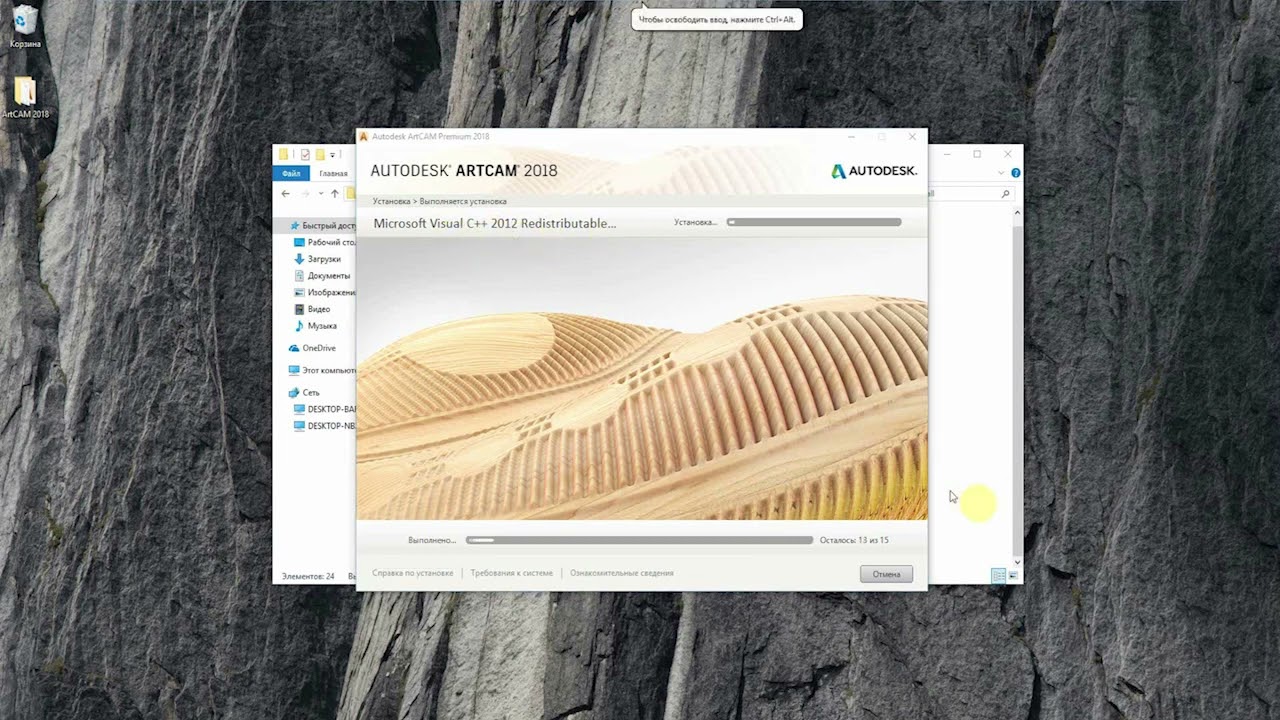Click the Explorer scrollbar up arrow
Image resolution: width=1280 pixels, height=720 pixels.
1018,212
